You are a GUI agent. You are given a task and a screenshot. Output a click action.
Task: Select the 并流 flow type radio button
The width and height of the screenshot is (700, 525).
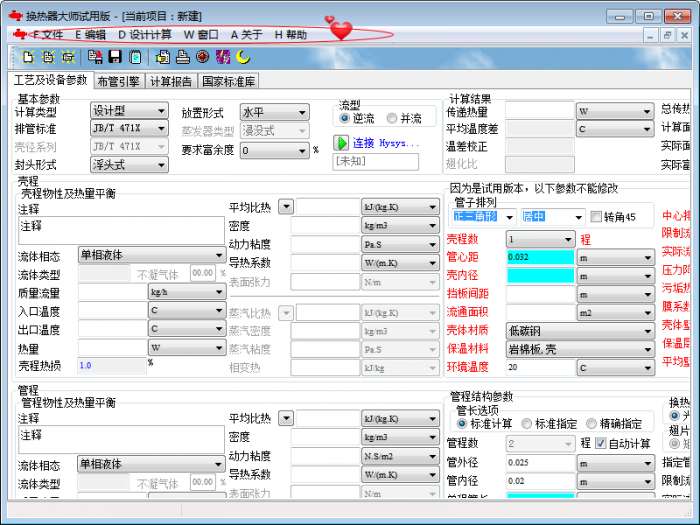point(392,118)
